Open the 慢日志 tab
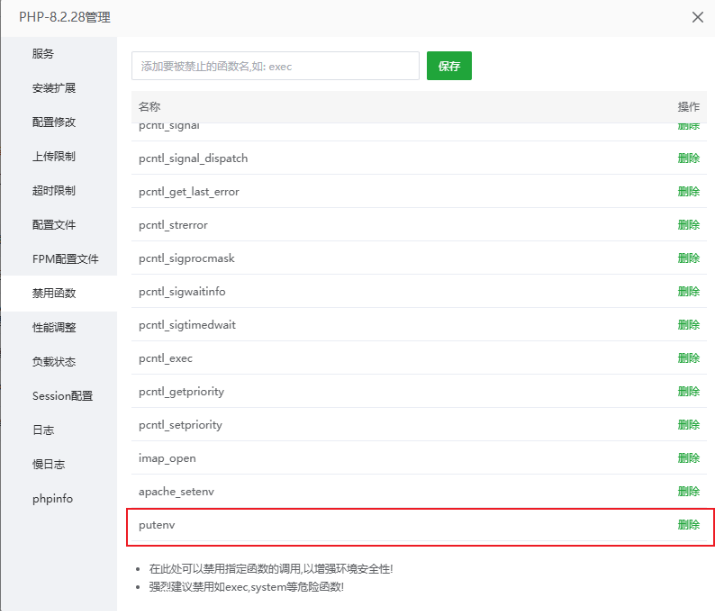 pos(48,464)
